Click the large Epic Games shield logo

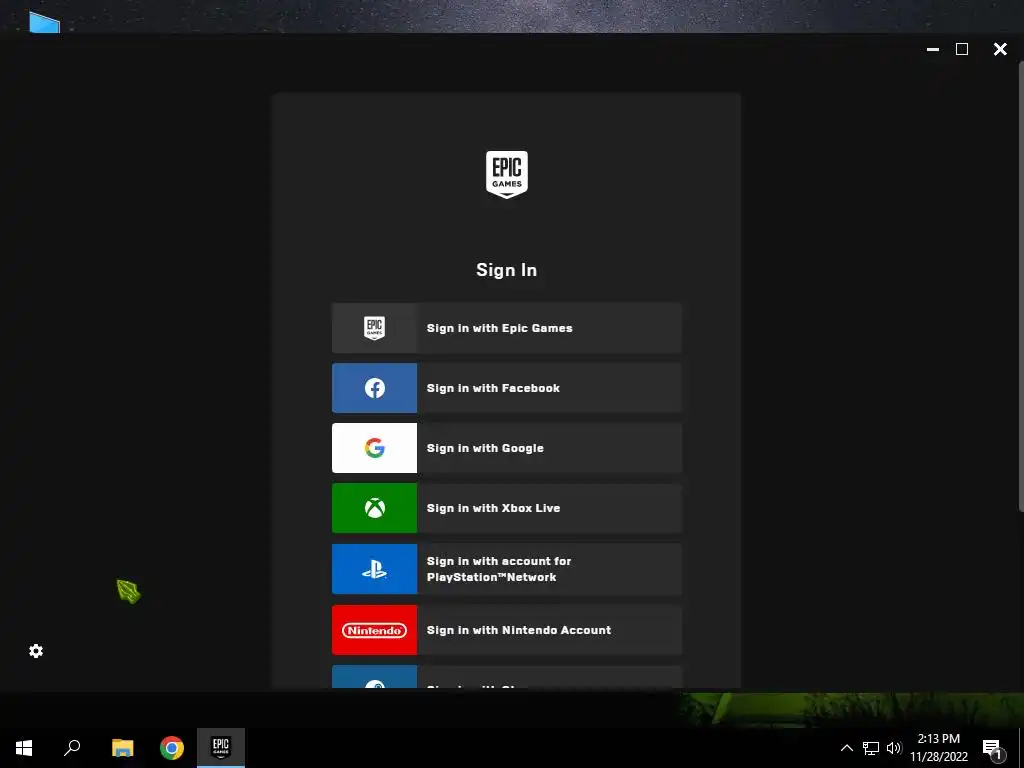tap(507, 174)
